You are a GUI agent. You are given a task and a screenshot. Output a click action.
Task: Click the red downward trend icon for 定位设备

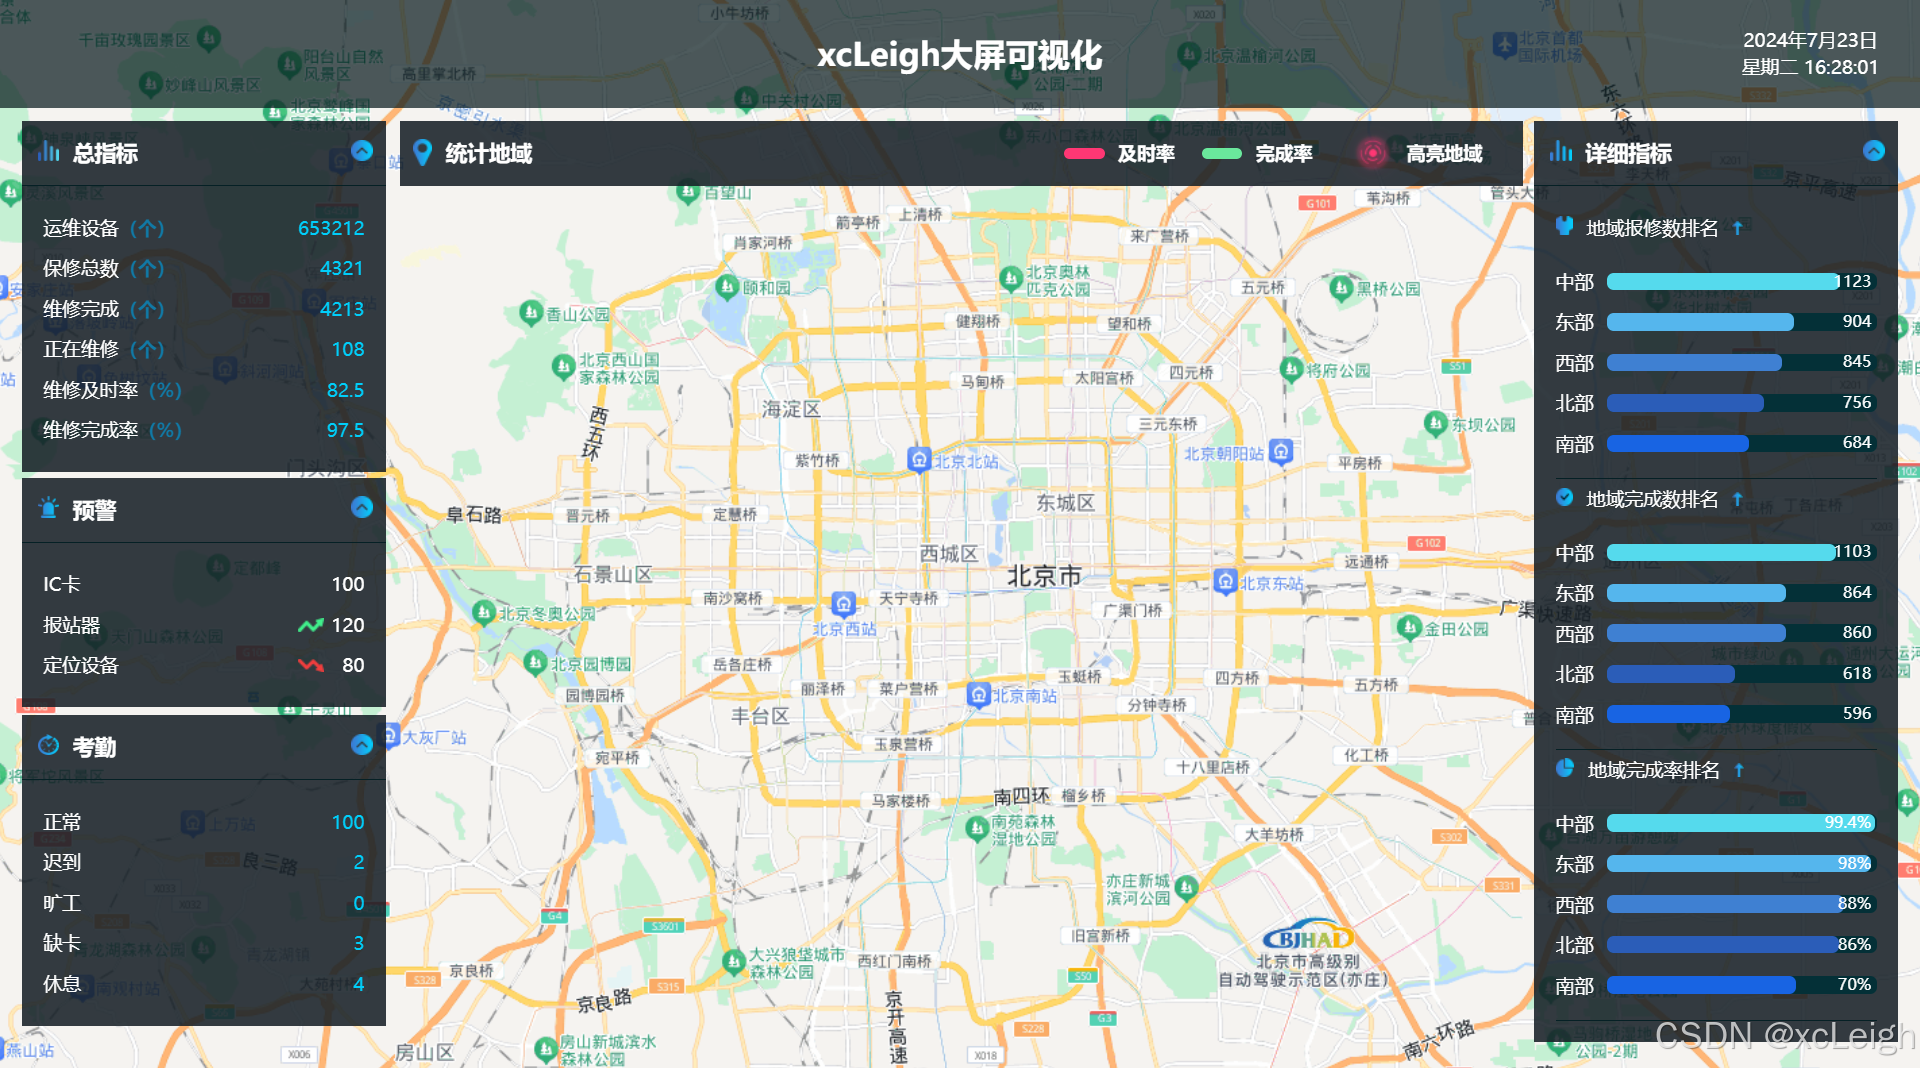pos(311,665)
